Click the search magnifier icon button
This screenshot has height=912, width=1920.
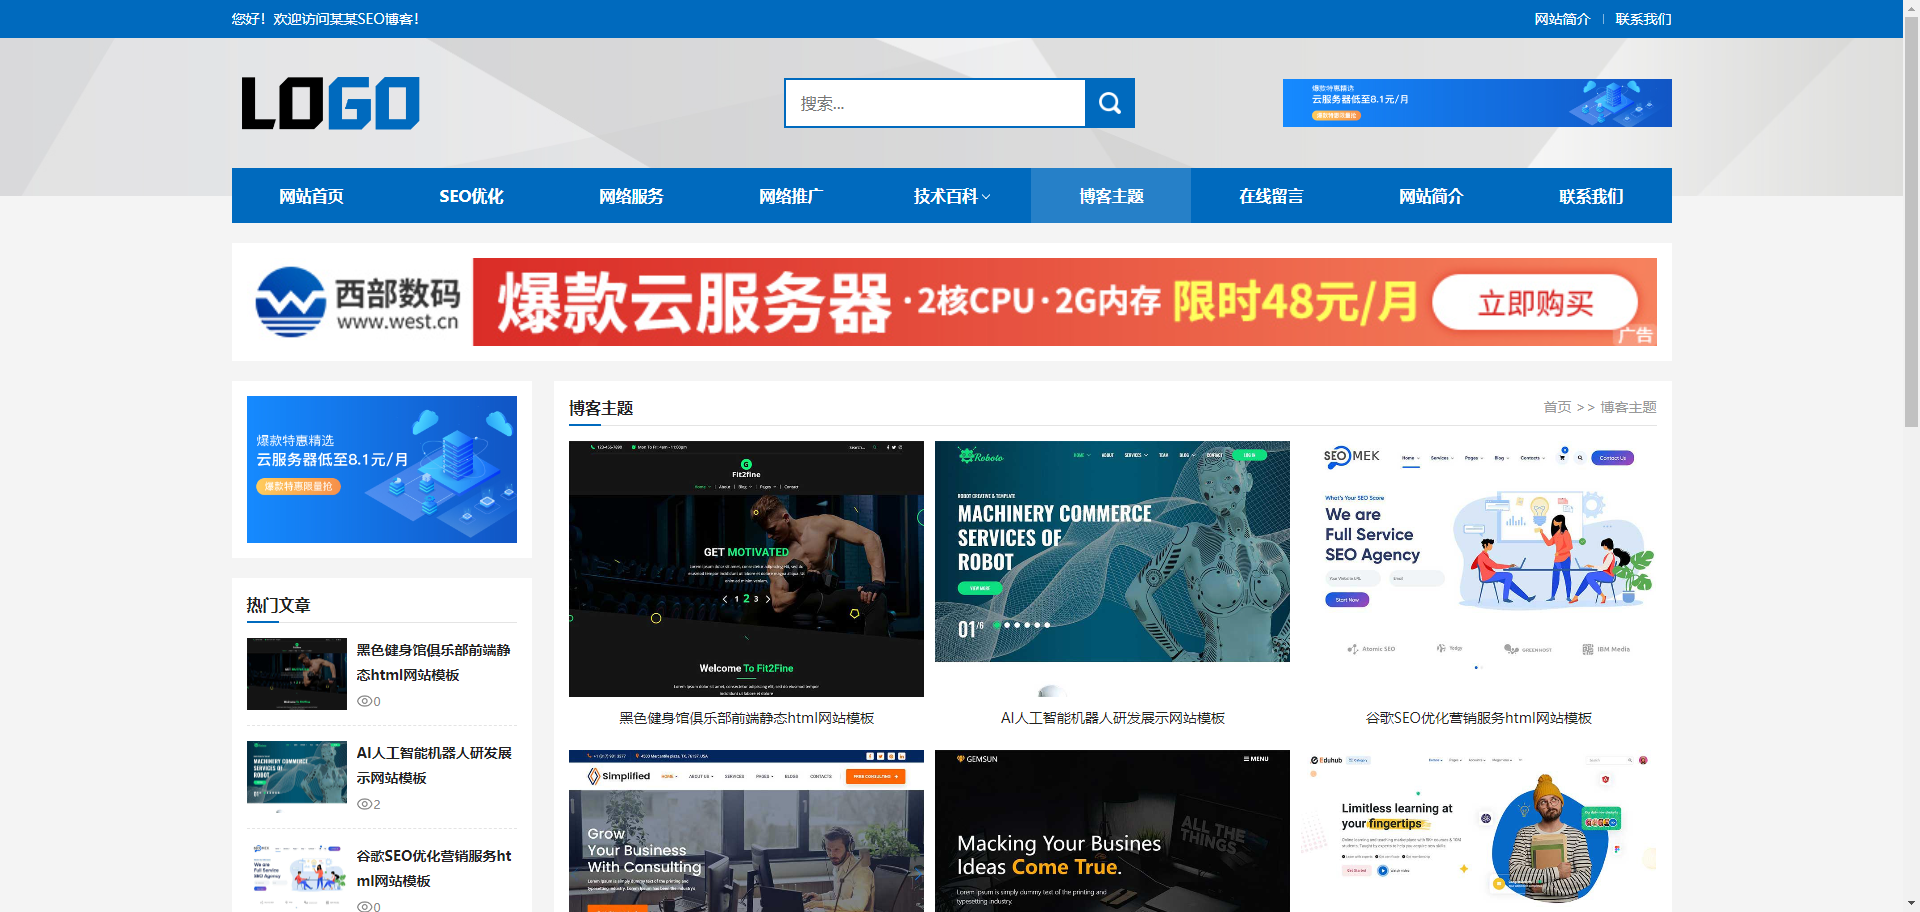pos(1110,103)
